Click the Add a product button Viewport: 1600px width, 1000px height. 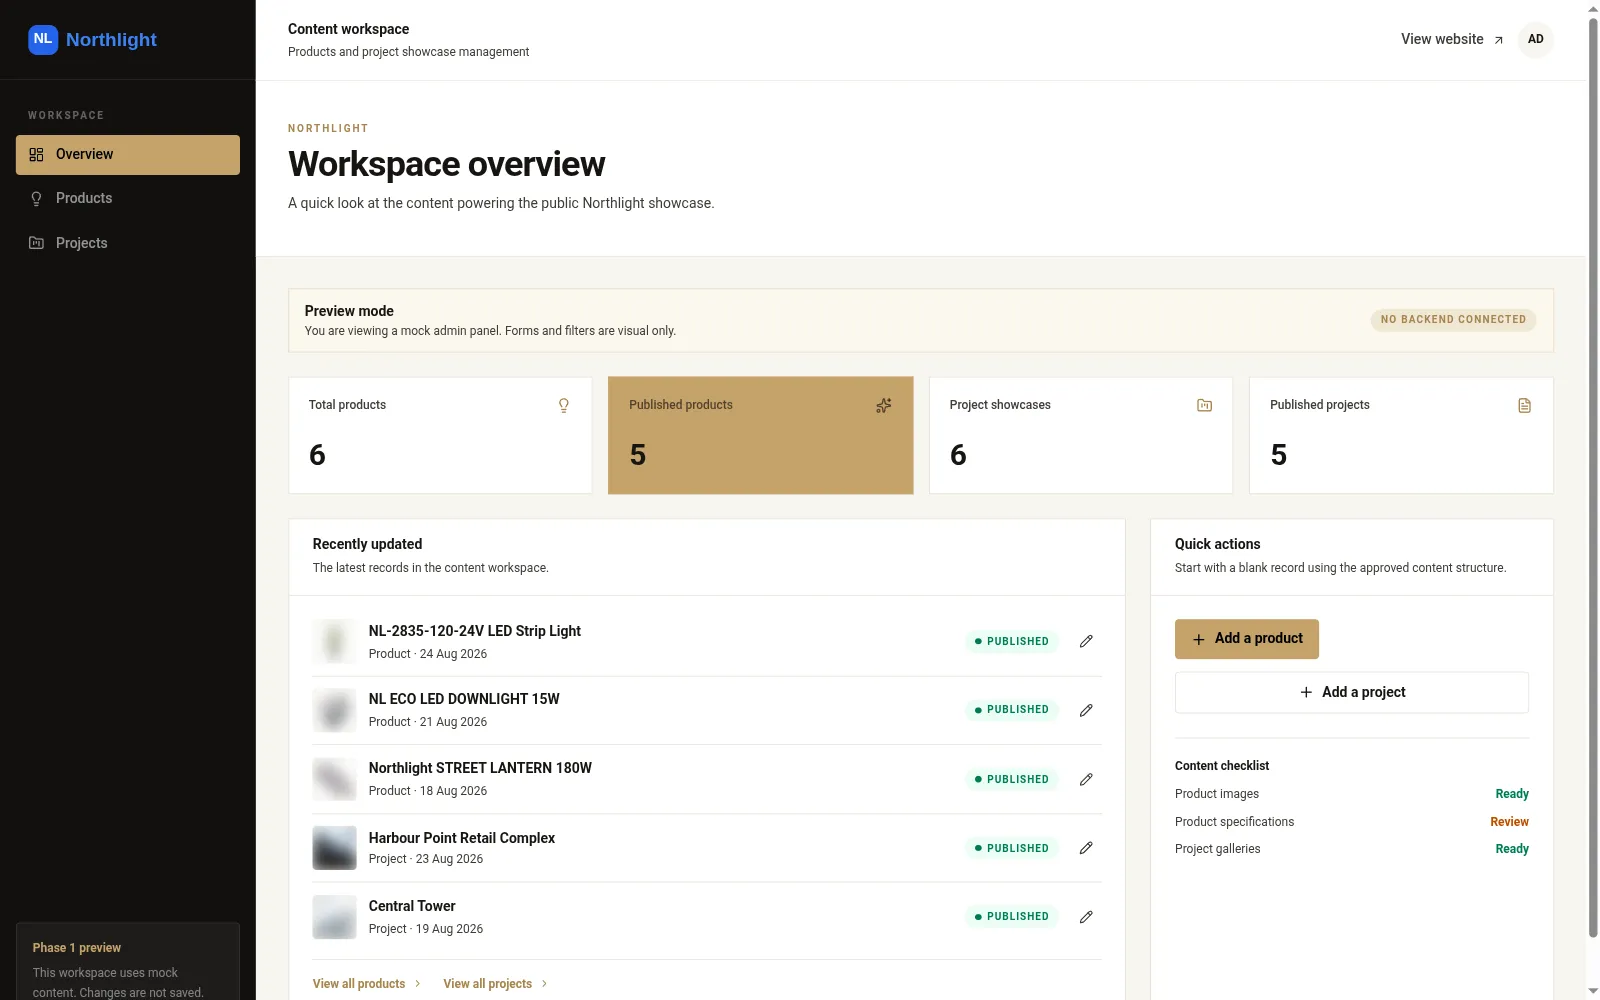pyautogui.click(x=1246, y=639)
